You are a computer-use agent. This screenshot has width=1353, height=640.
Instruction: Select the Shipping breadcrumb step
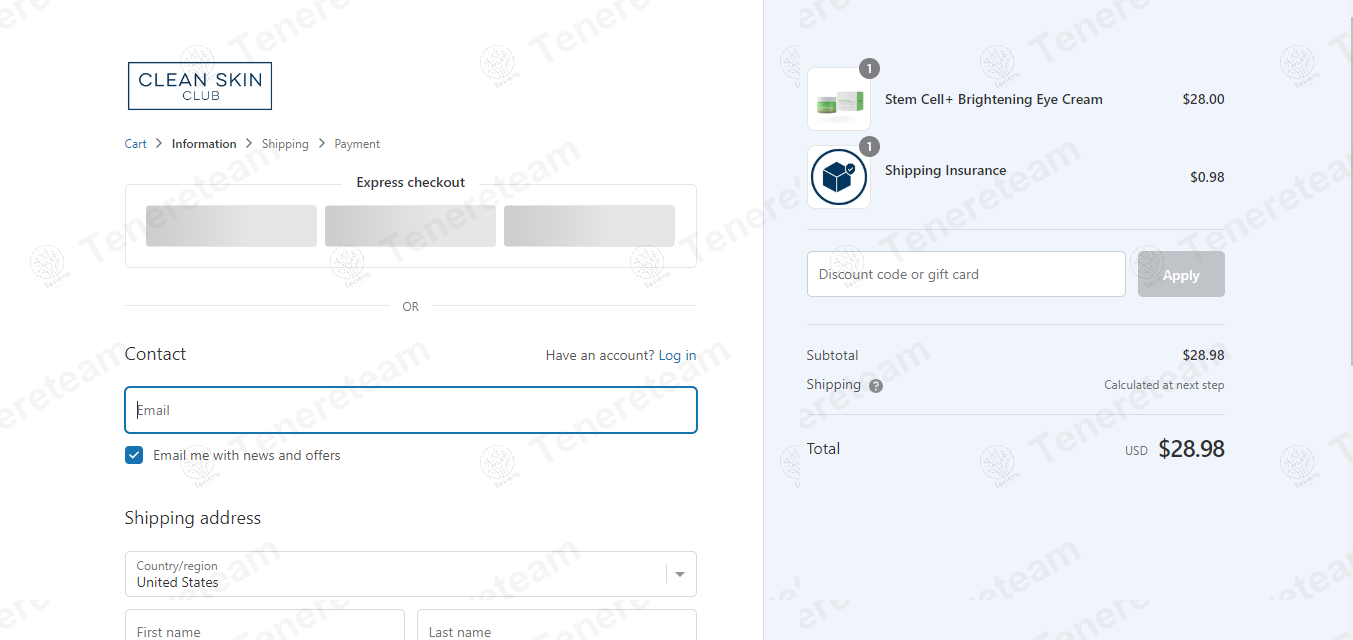285,144
